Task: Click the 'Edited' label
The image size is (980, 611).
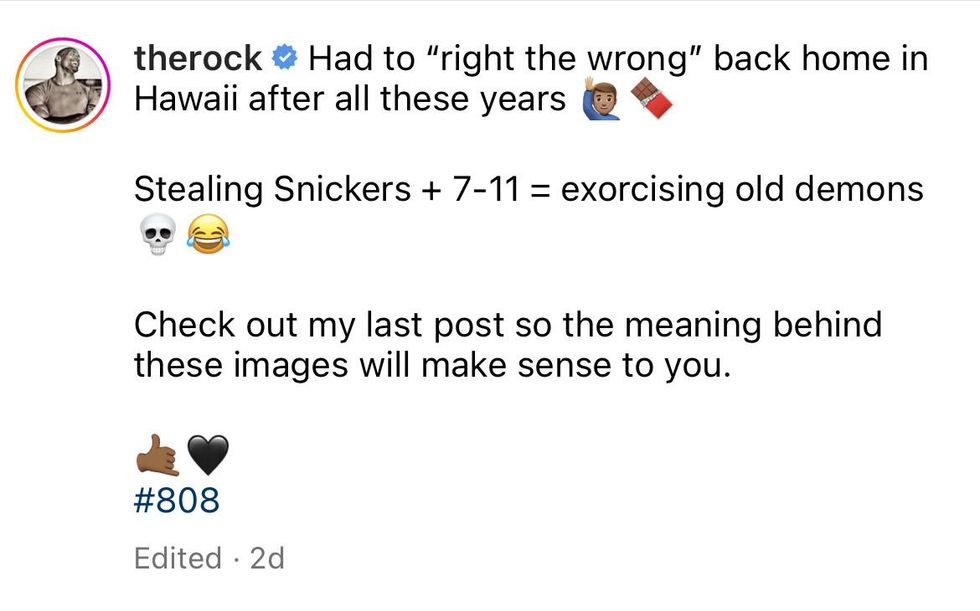Action: 177,558
